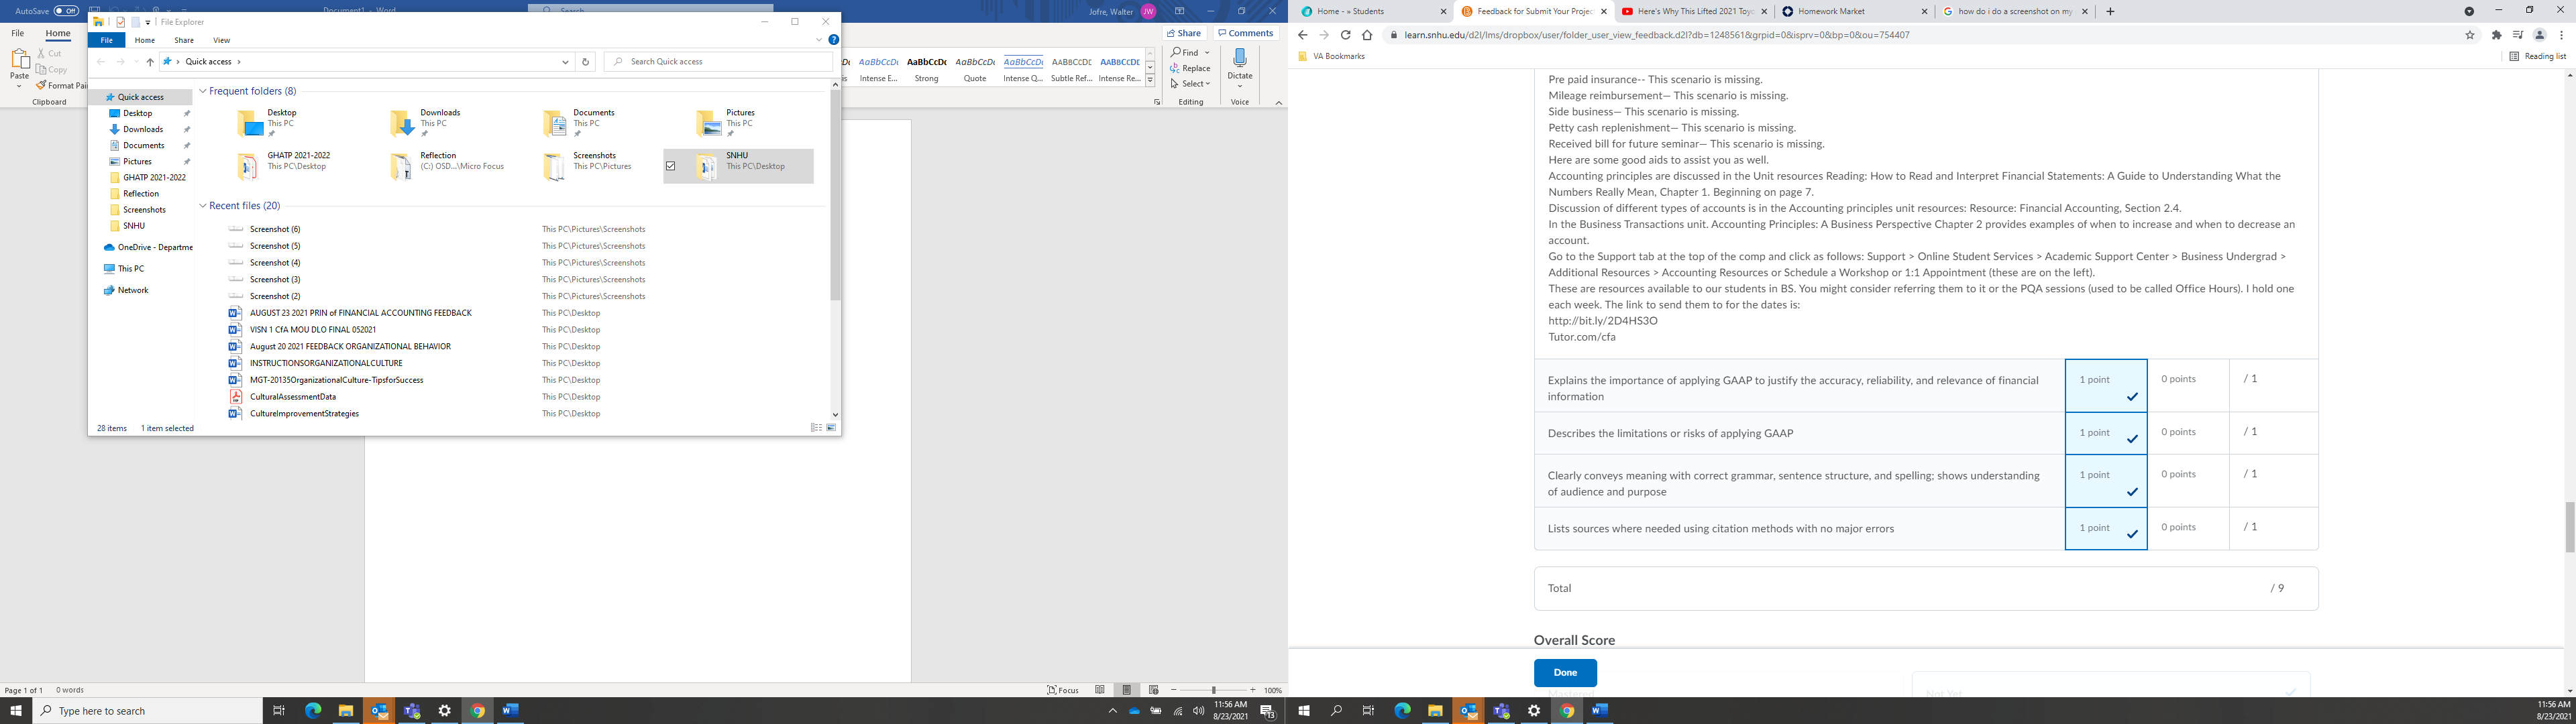
Task: Open the View tab in File Explorer
Action: (222, 40)
